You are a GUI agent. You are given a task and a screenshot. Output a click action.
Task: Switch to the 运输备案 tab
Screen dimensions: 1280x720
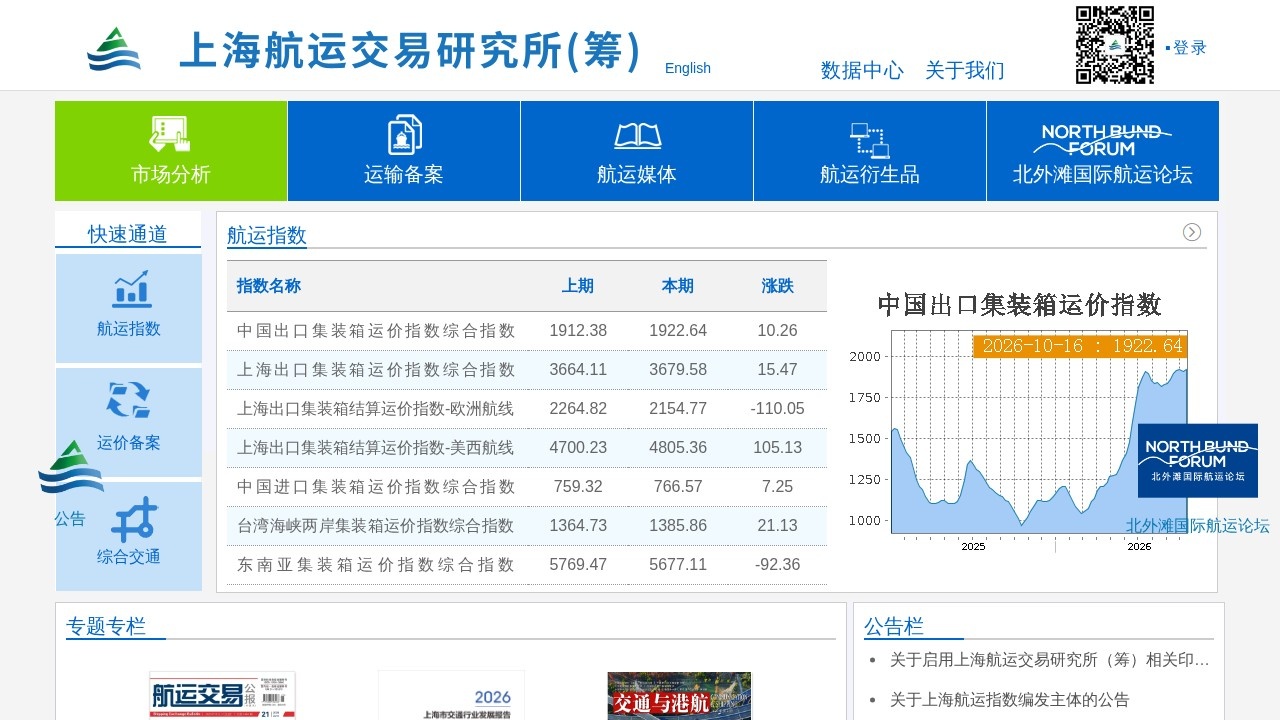[x=404, y=151]
